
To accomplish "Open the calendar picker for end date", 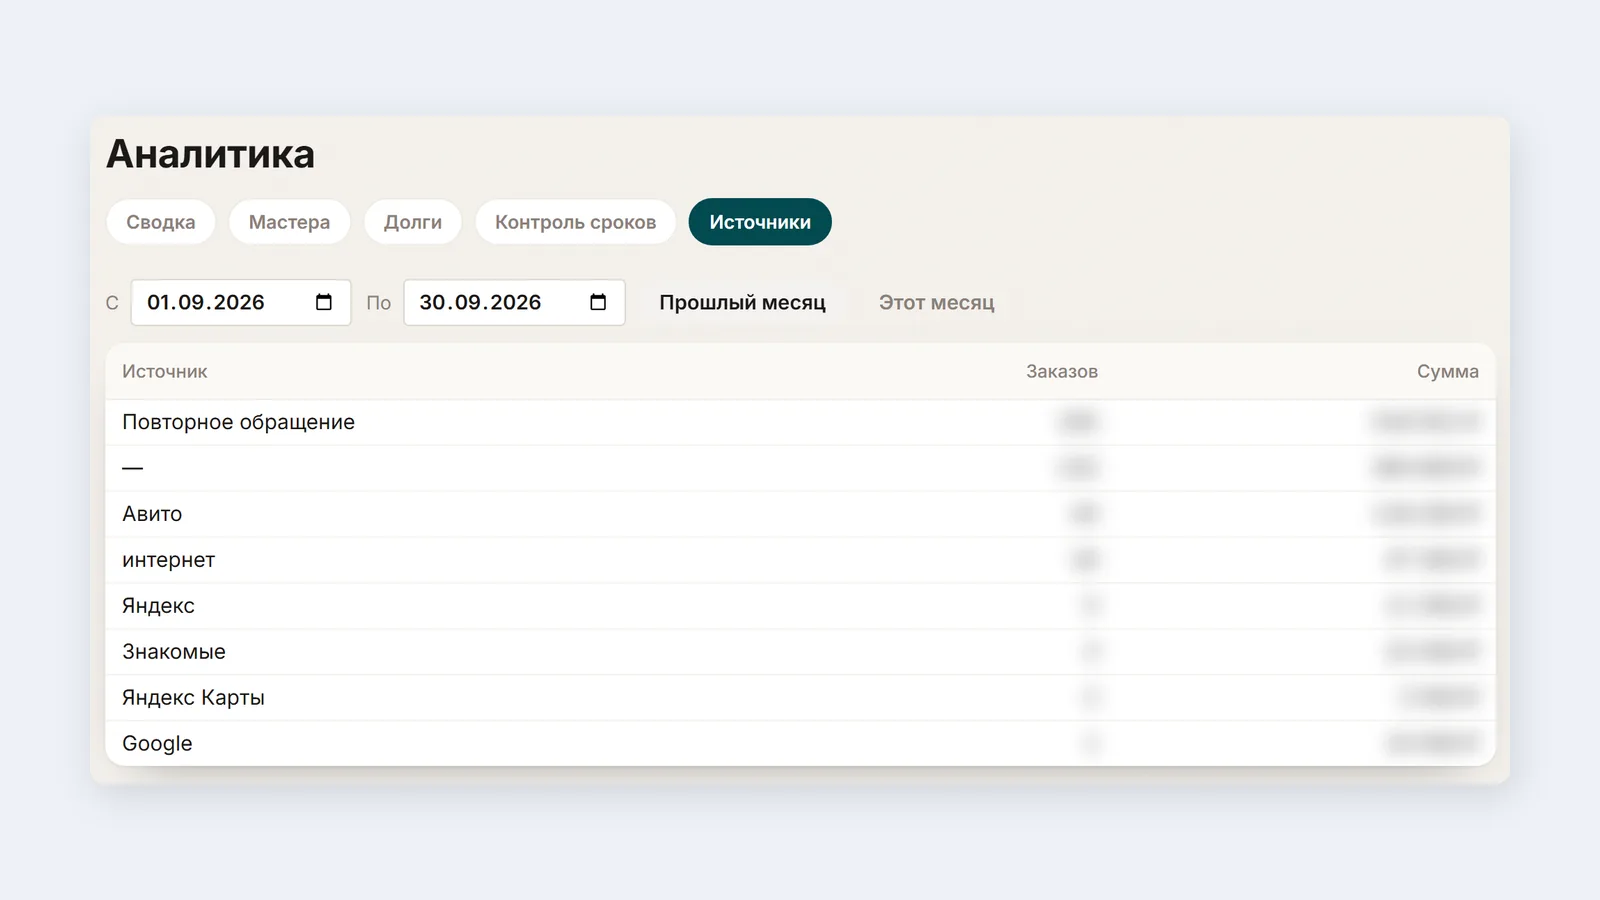I will pos(598,302).
